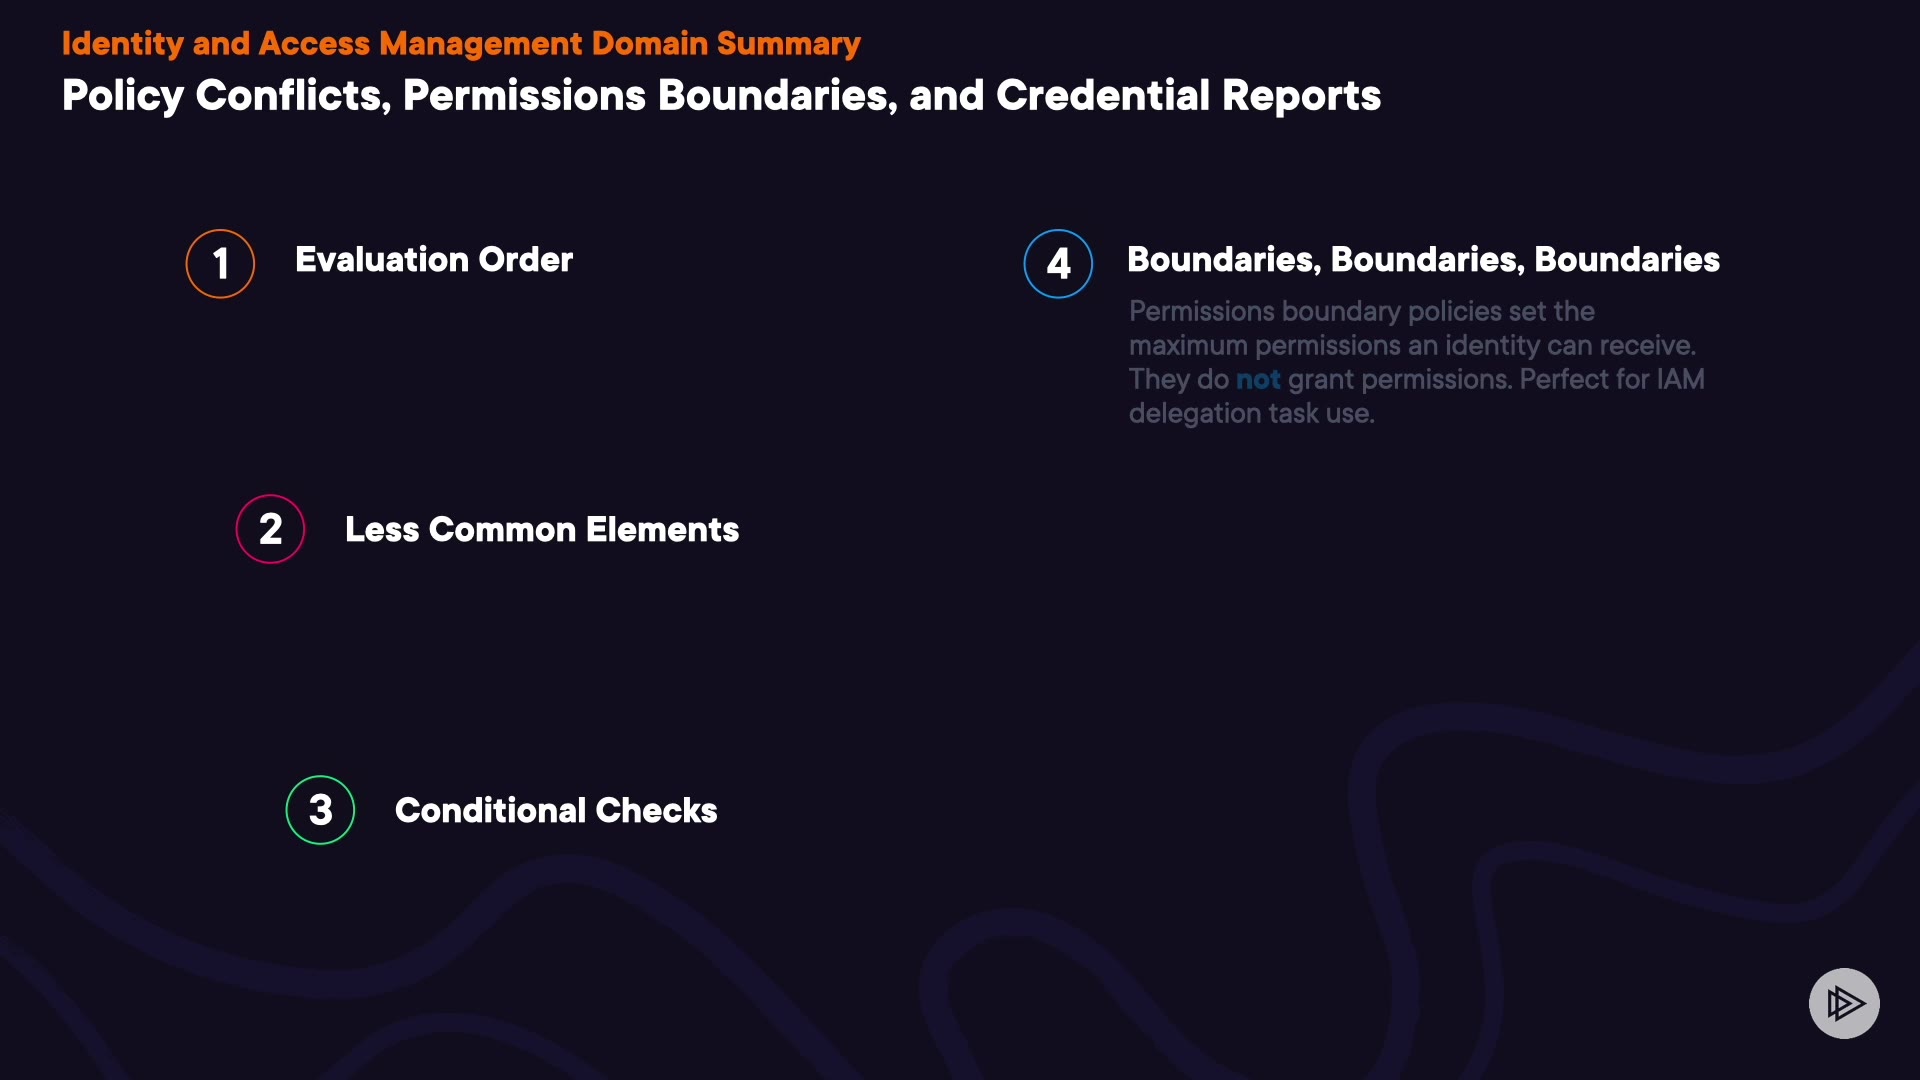The width and height of the screenshot is (1920, 1080).
Task: Select the Evaluation Order heading
Action: tap(434, 260)
